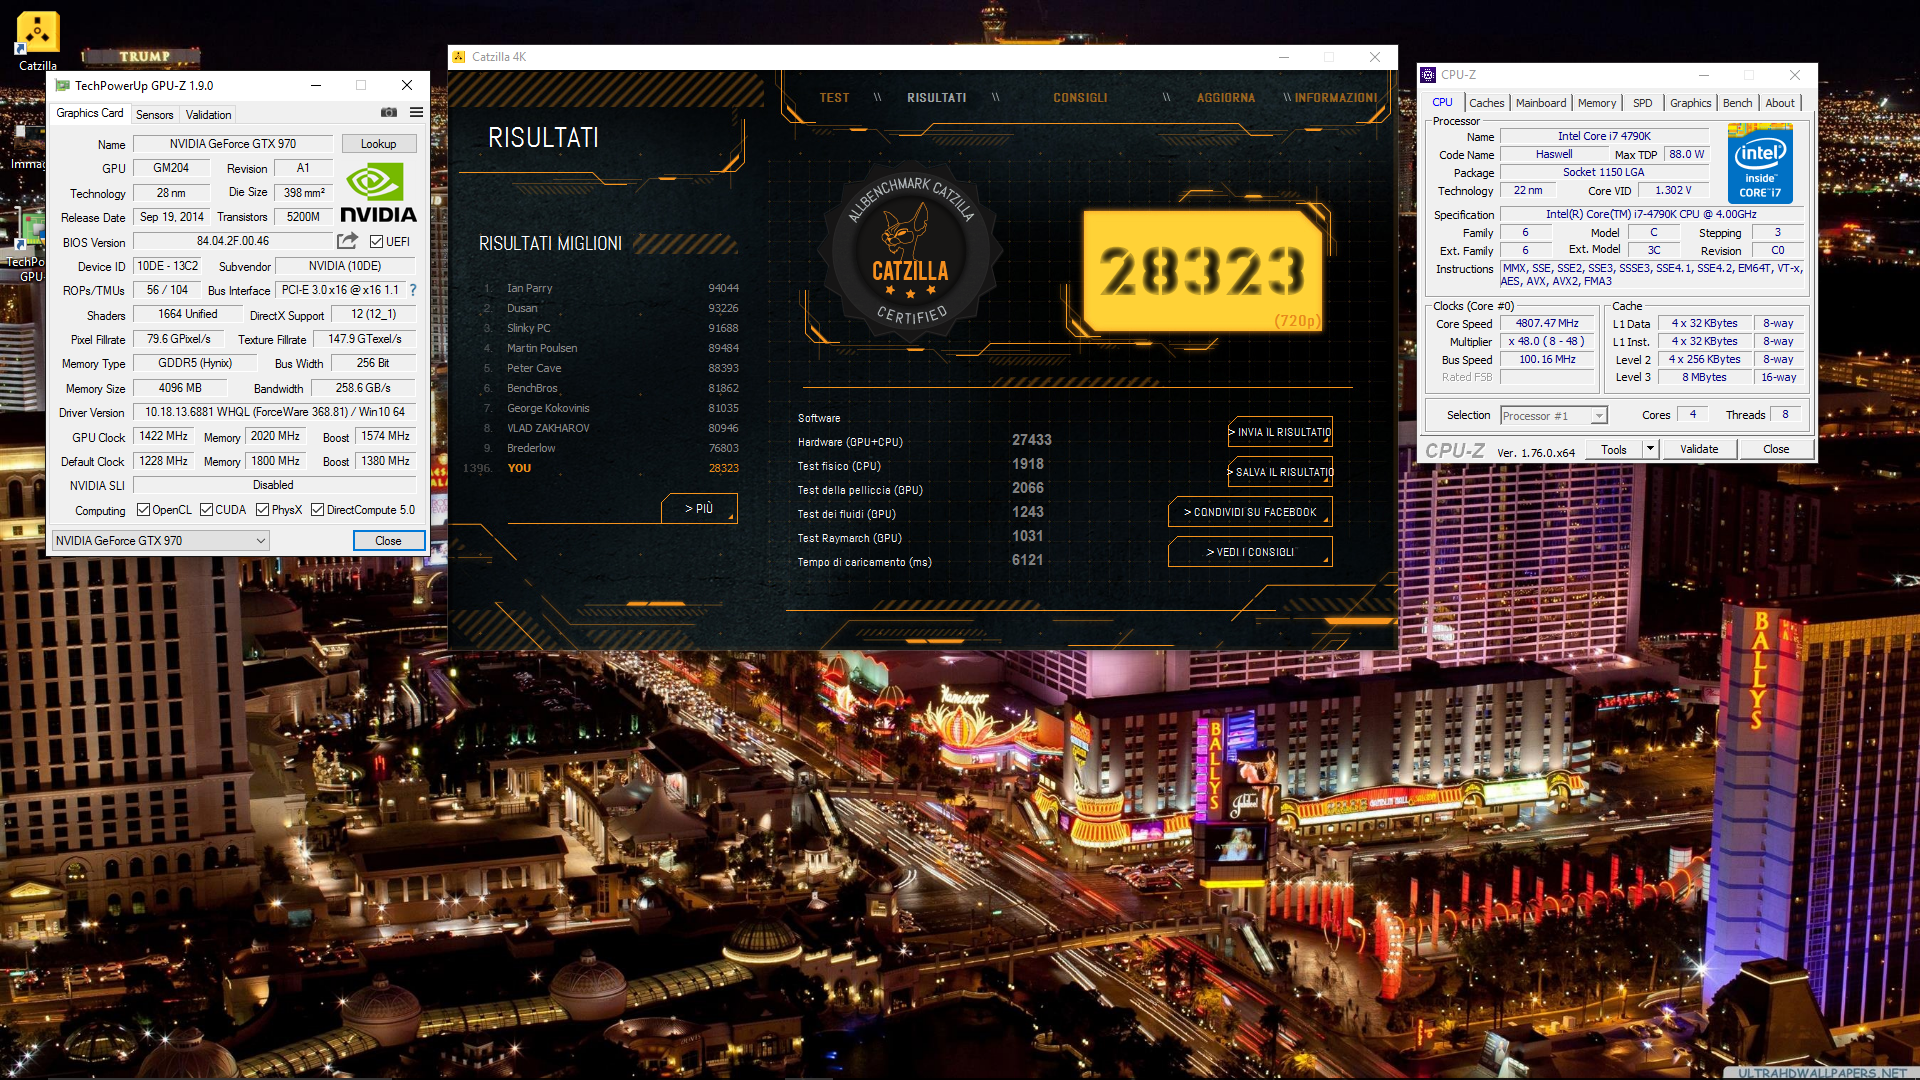The width and height of the screenshot is (1920, 1080).
Task: Click the Lookup button in GPU-Z
Action: [x=379, y=144]
